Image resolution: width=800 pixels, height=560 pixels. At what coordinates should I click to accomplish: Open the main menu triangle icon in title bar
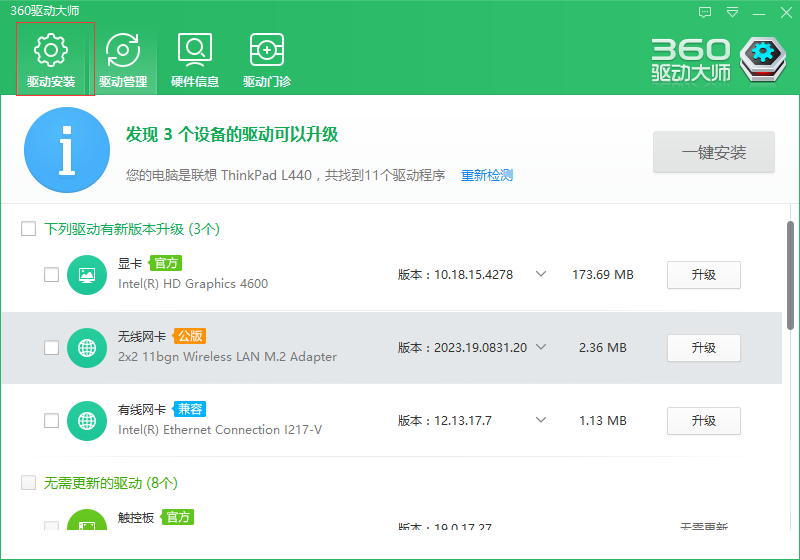click(732, 12)
